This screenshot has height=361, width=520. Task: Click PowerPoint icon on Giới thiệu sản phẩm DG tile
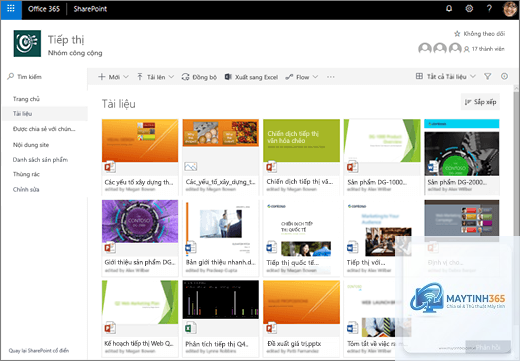tap(110, 248)
